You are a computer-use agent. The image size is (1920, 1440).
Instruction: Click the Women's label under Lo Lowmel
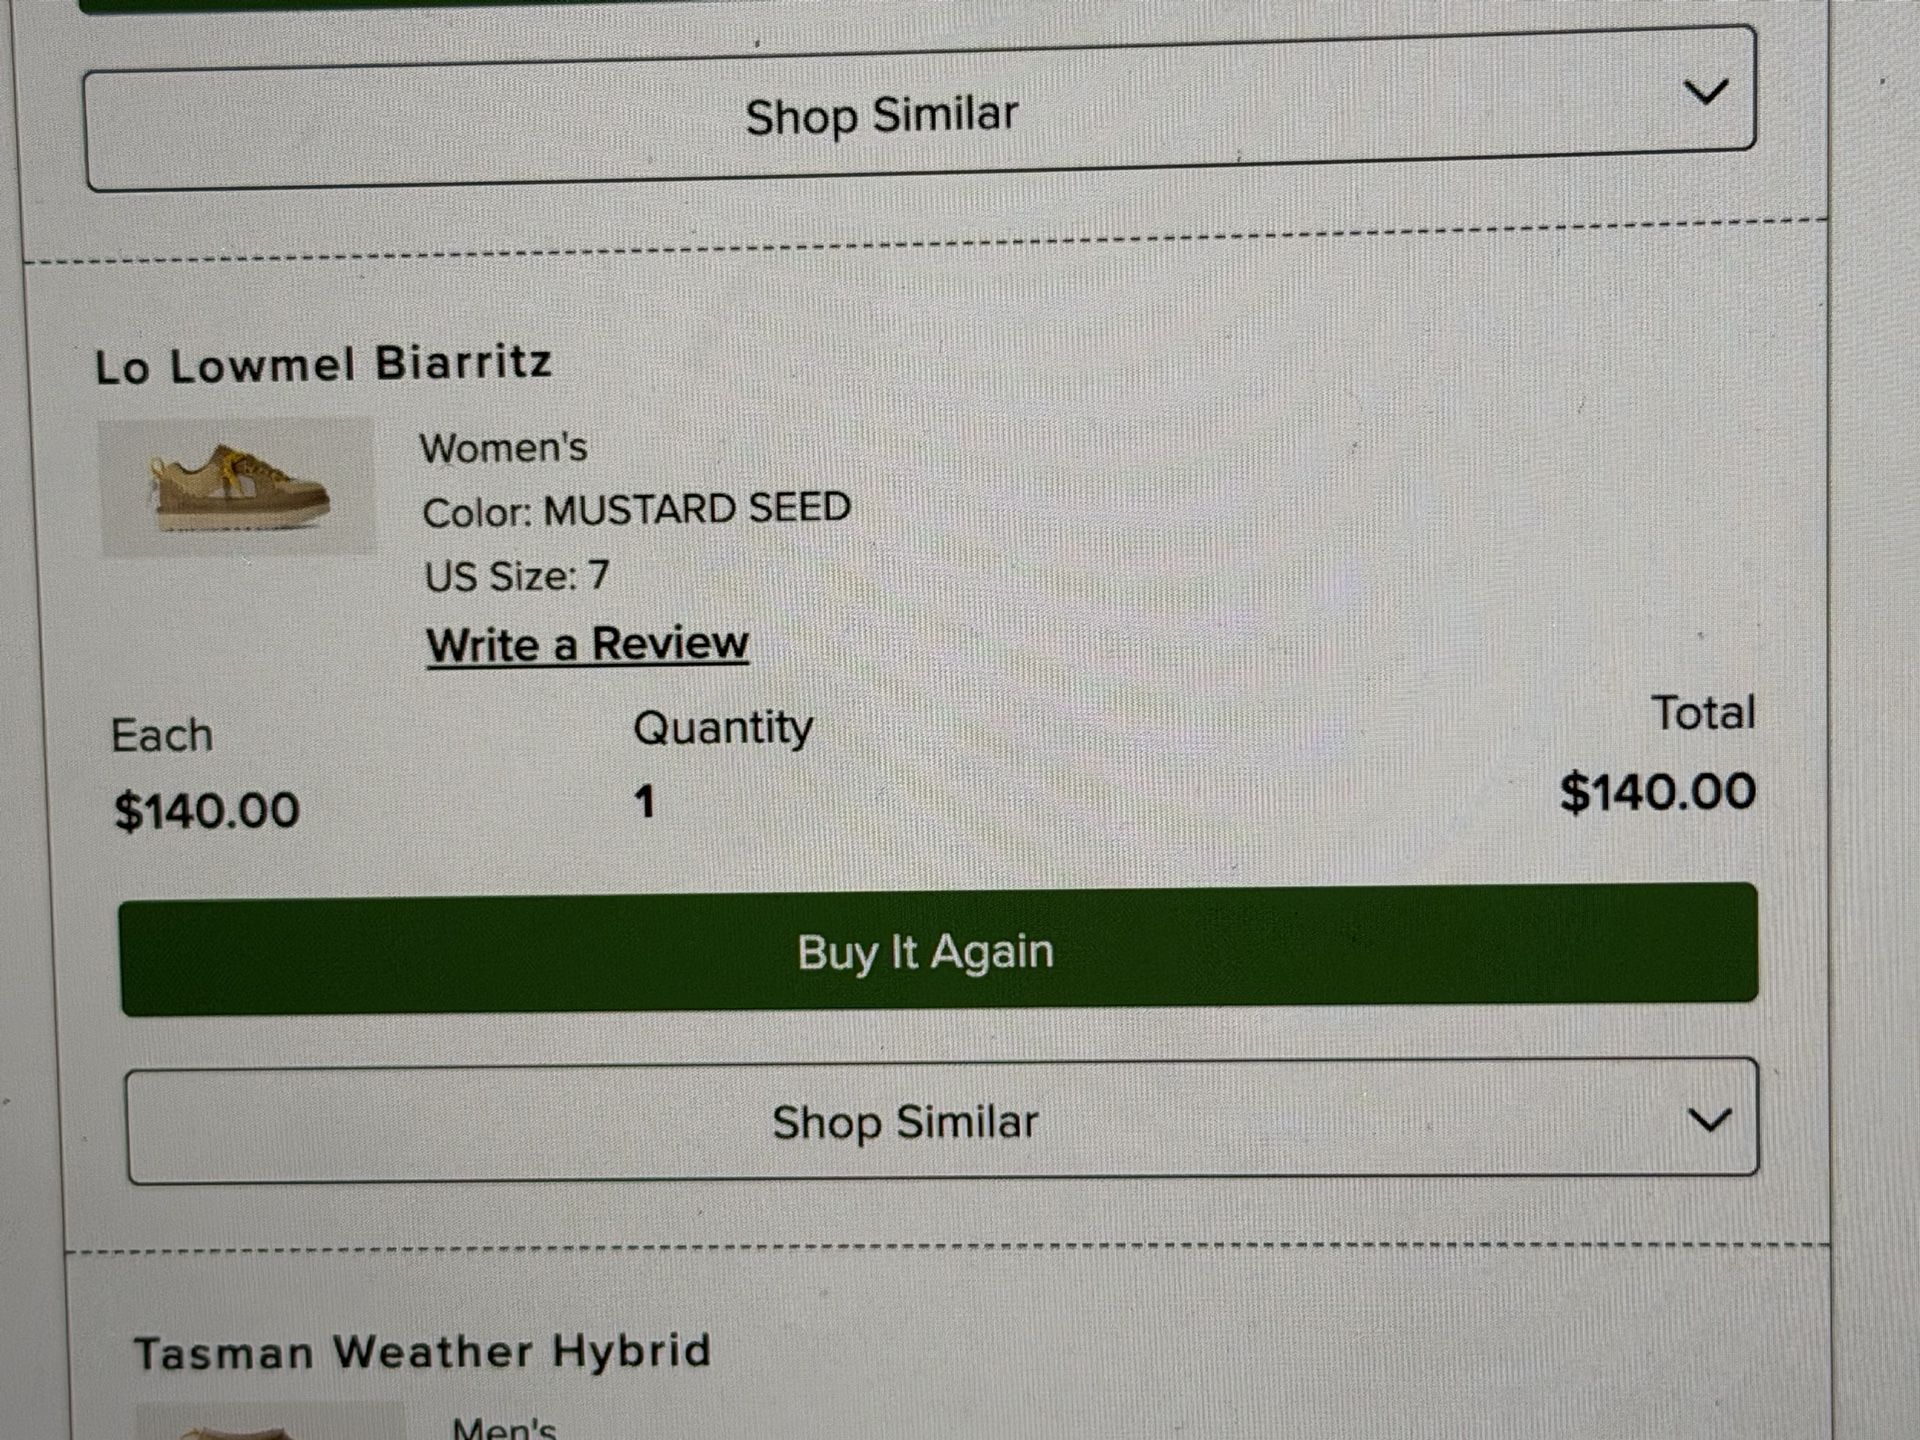tap(503, 447)
